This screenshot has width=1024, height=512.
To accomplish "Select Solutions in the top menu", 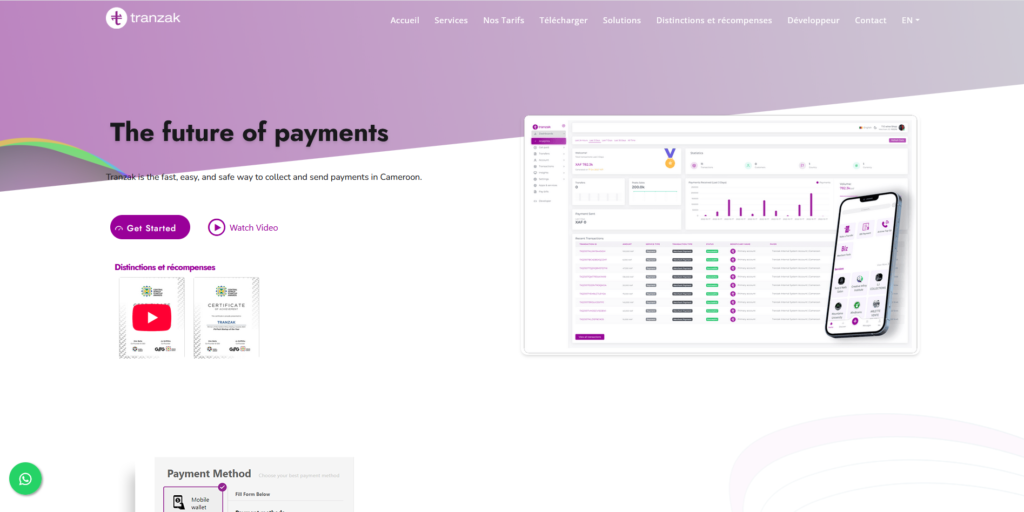I will [x=622, y=20].
